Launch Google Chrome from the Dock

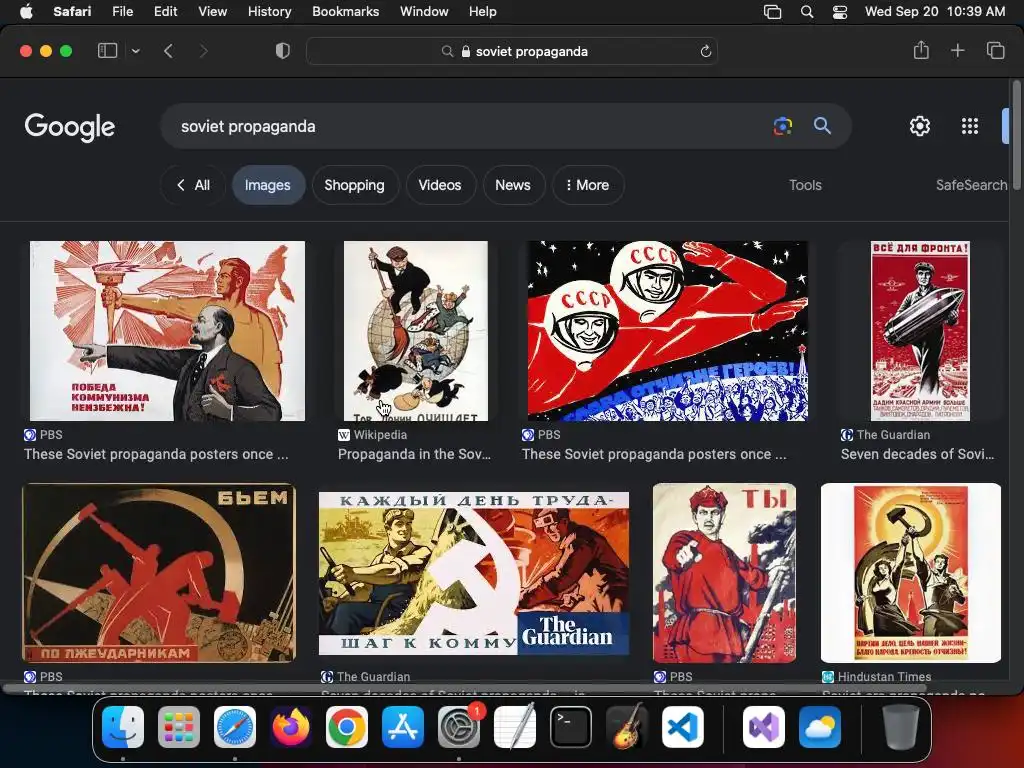click(347, 727)
